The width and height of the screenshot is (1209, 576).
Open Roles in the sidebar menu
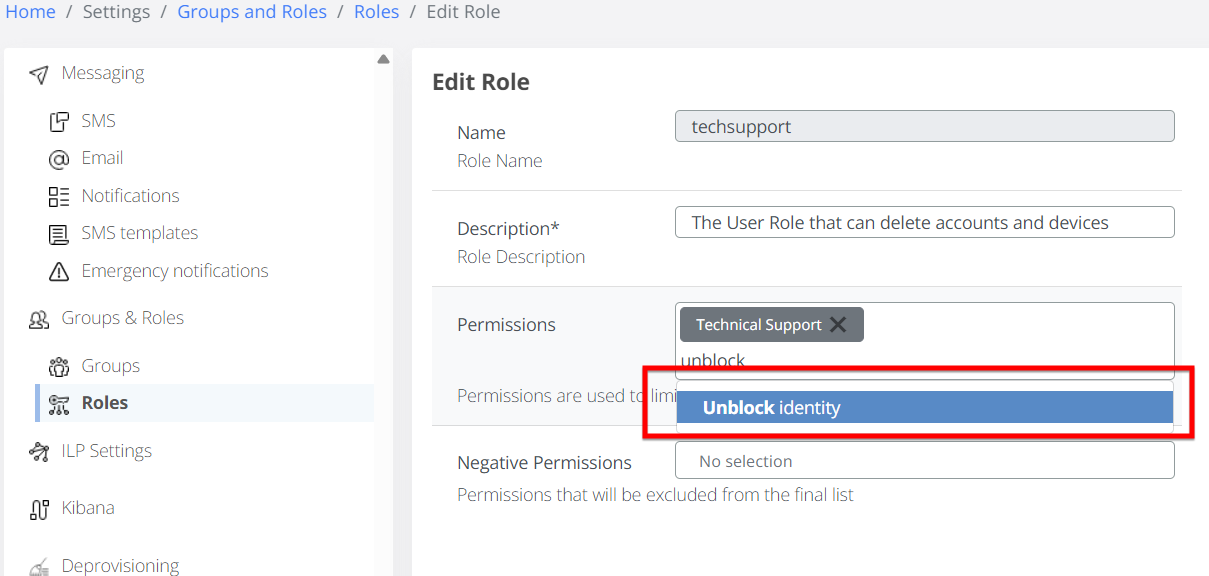pos(104,403)
